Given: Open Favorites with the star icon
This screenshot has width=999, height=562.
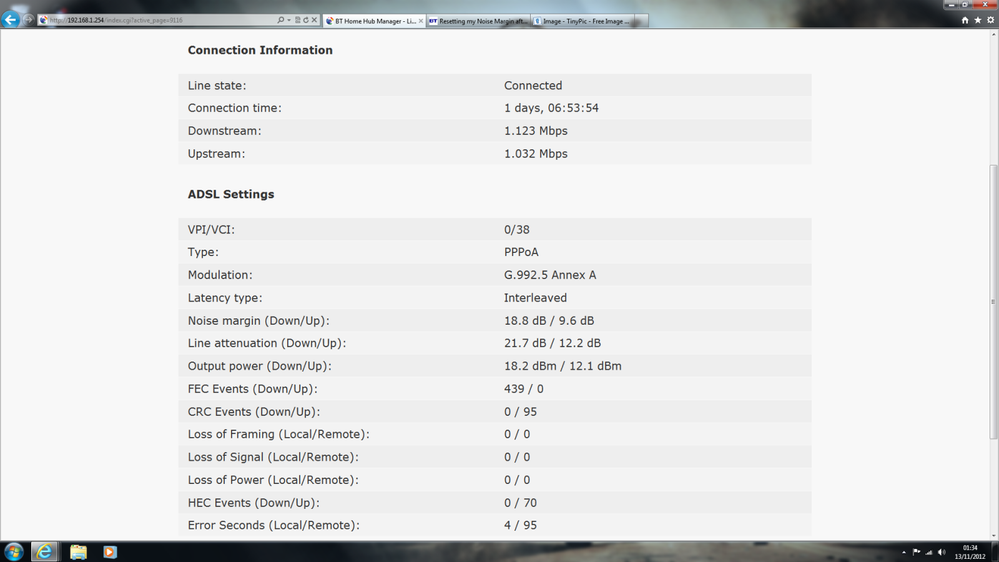Looking at the screenshot, I should pos(977,20).
